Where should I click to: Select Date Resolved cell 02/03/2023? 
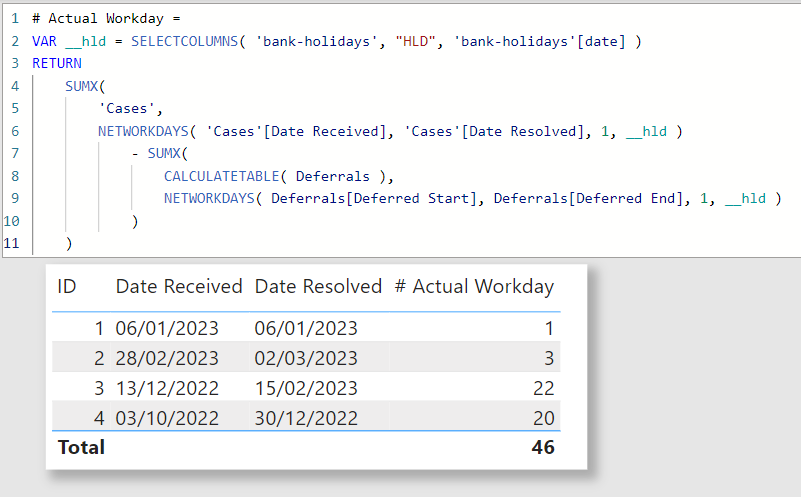[306, 359]
